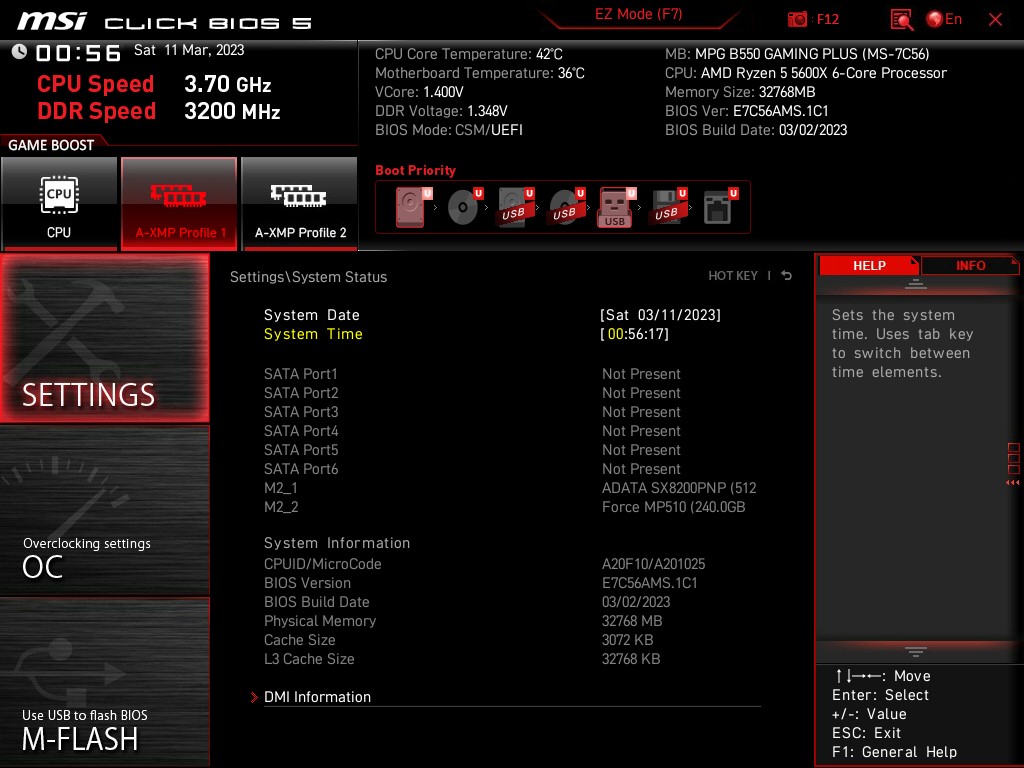Switch to the HELP tab
Screen dimensions: 1024x768
click(x=869, y=265)
